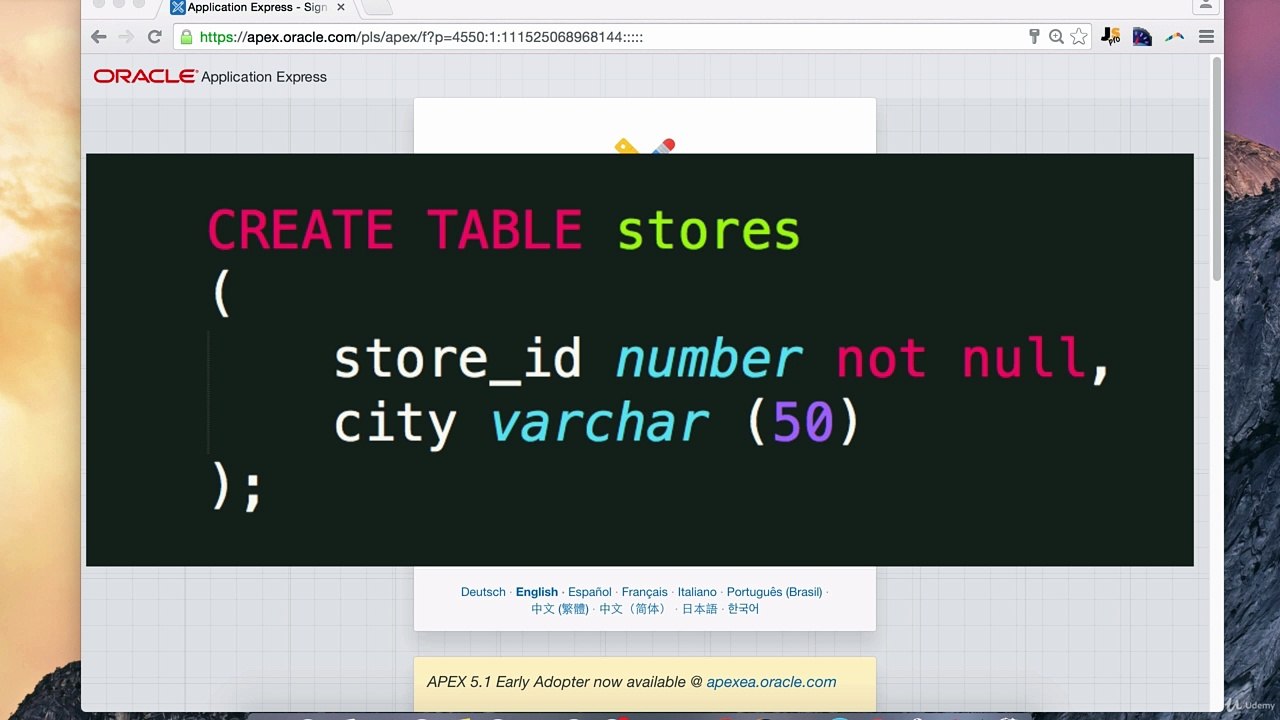Click the saved password key icon
Screen dimensions: 1280x720
pyautogui.click(x=1034, y=37)
